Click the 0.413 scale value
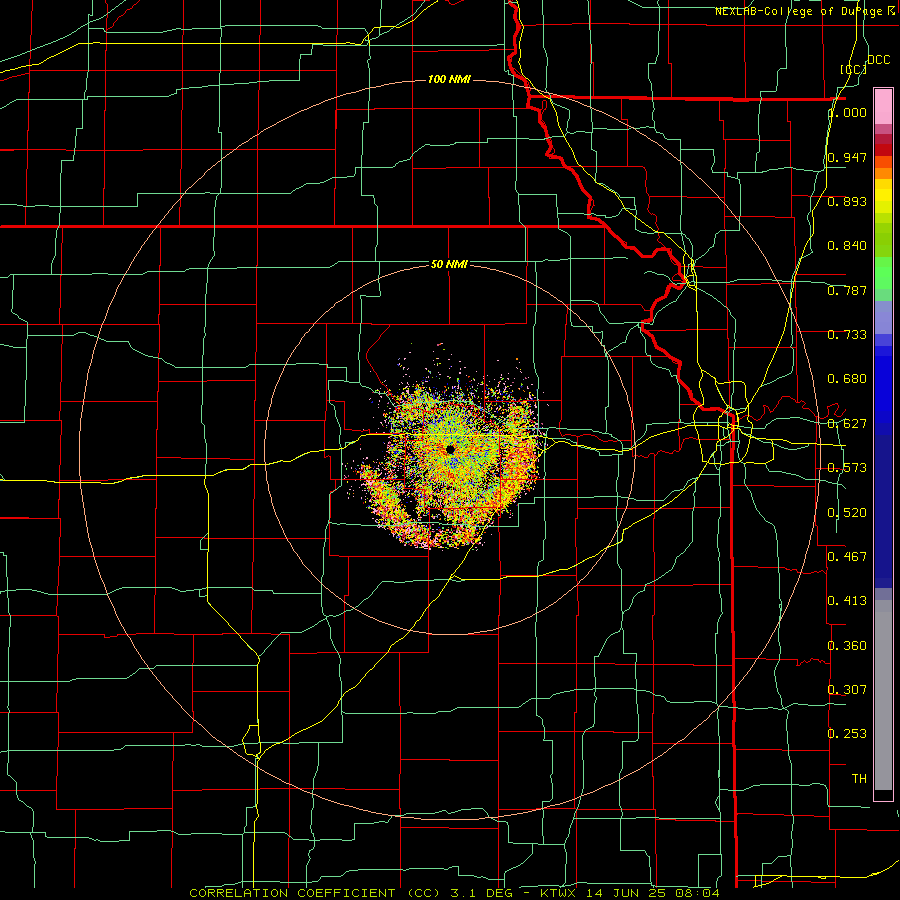The image size is (900, 900). (847, 601)
